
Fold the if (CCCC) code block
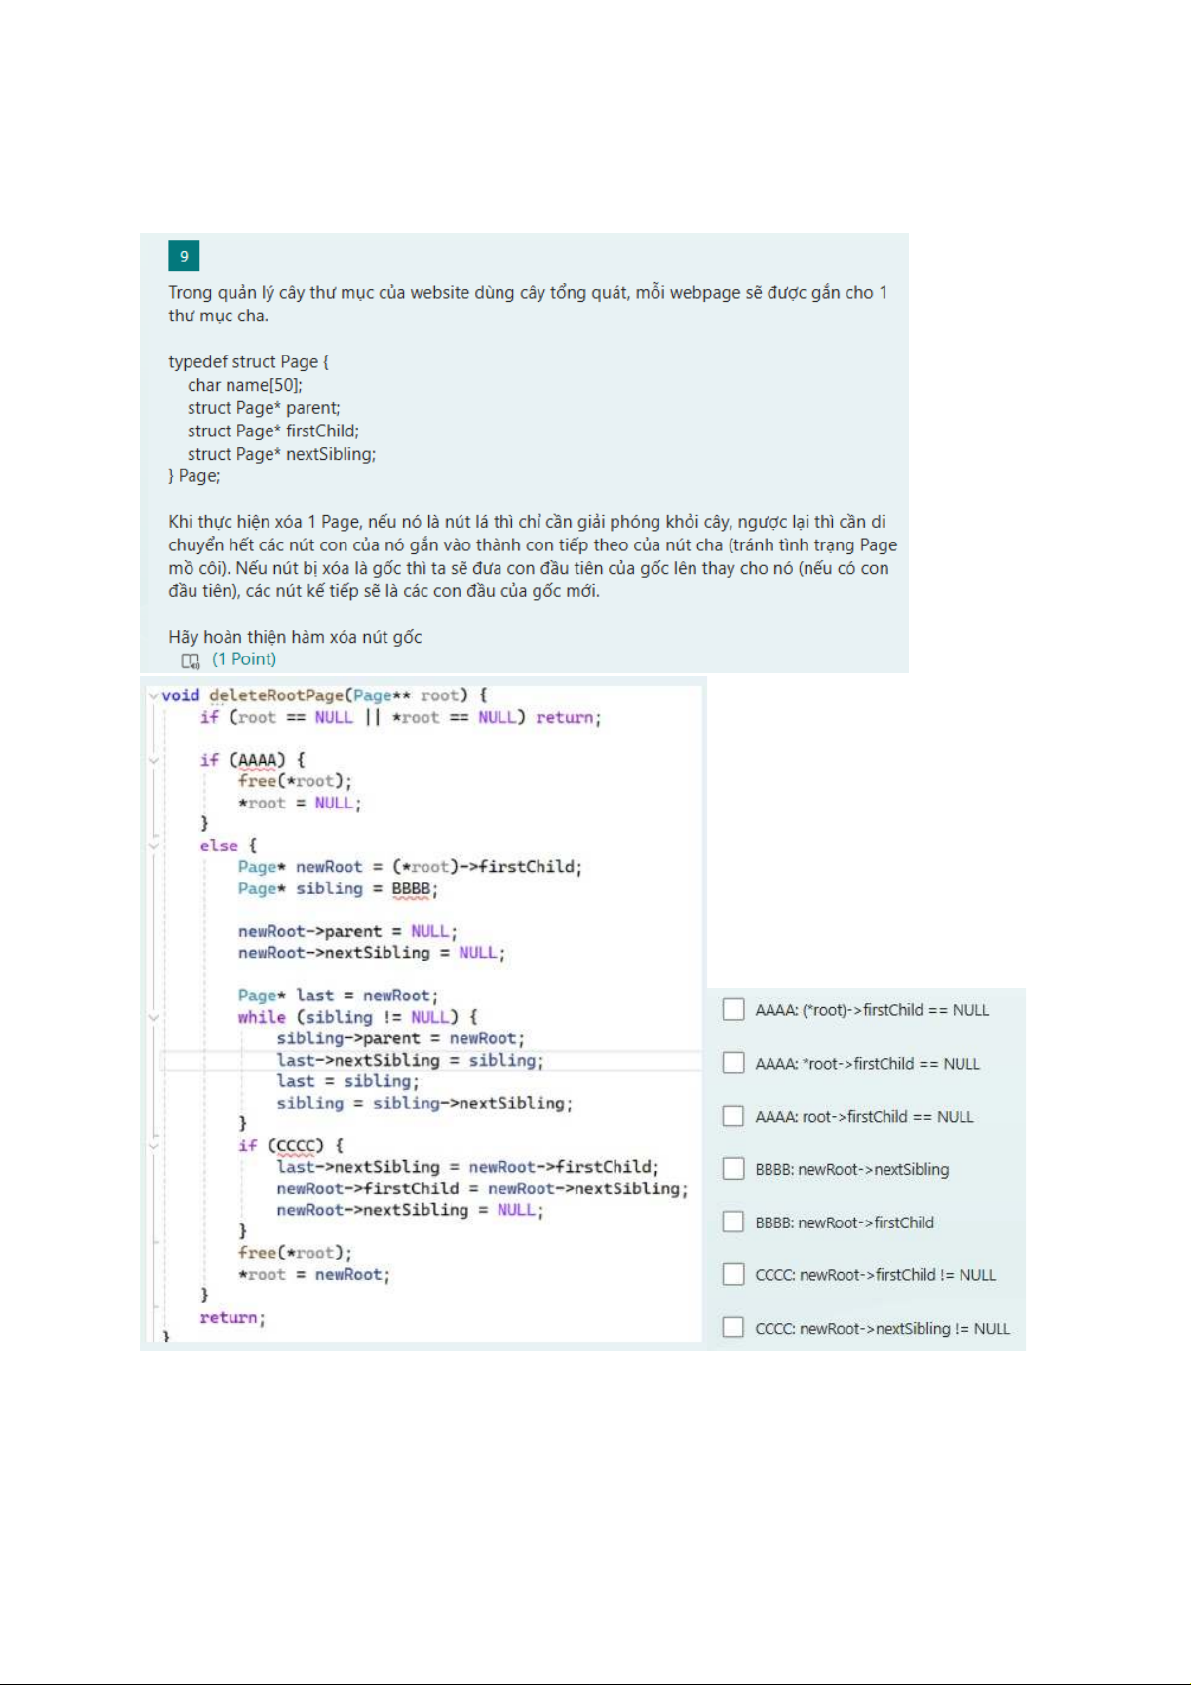pos(153,1146)
